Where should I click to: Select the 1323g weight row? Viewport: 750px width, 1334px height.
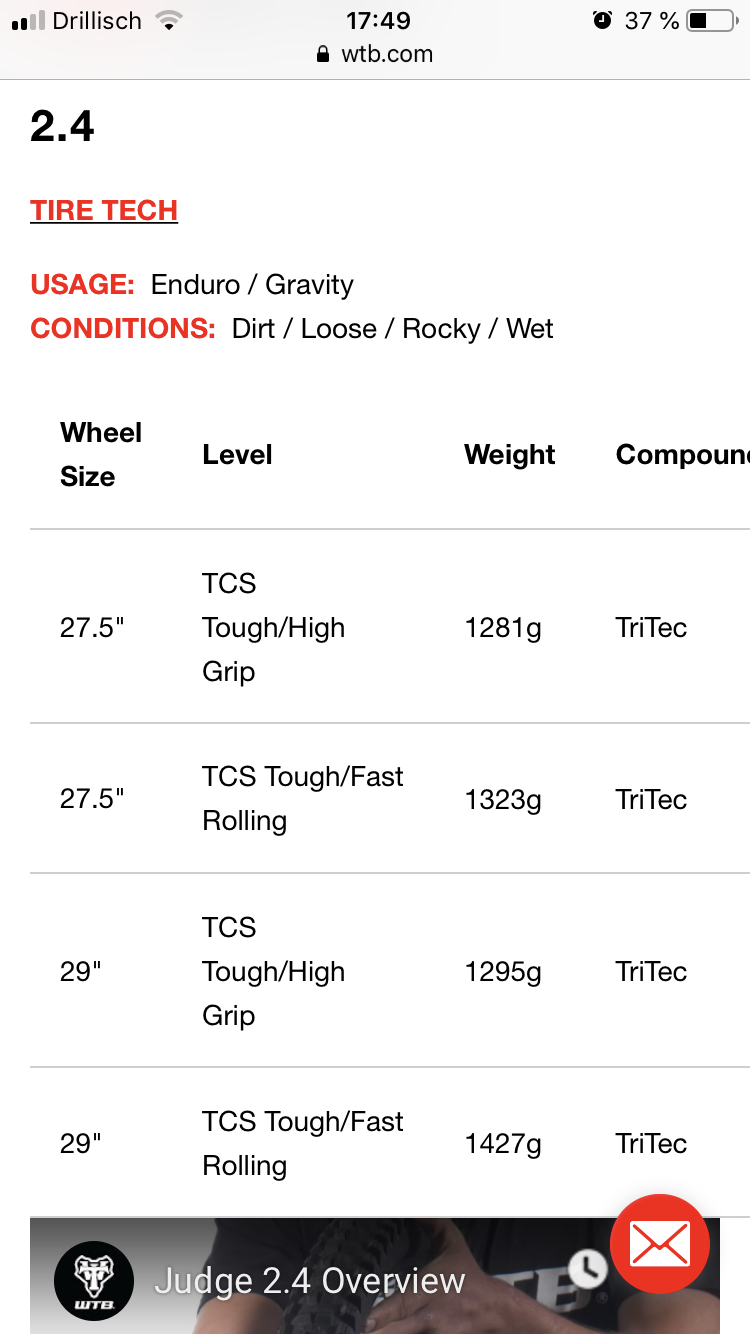(x=503, y=800)
